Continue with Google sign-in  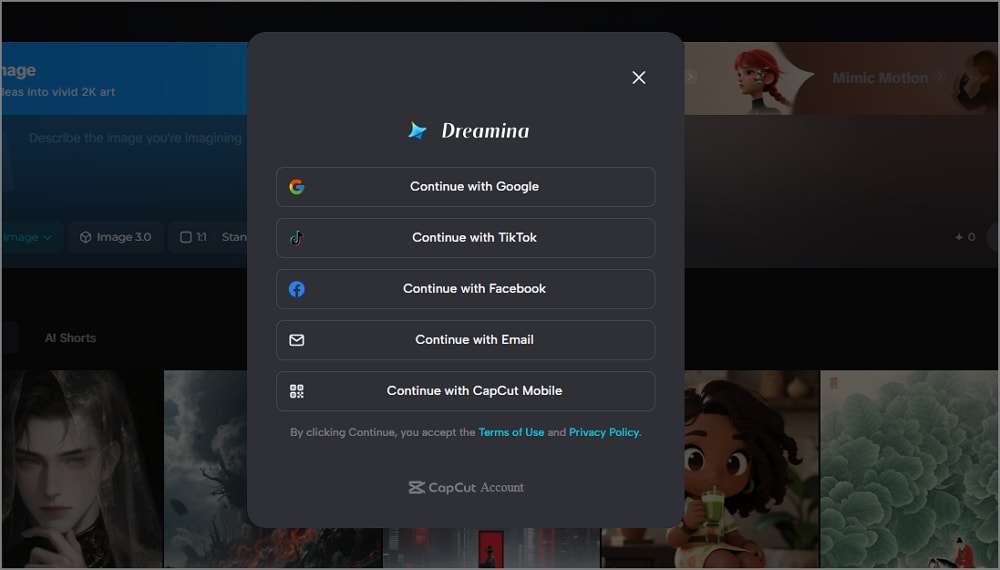click(466, 187)
